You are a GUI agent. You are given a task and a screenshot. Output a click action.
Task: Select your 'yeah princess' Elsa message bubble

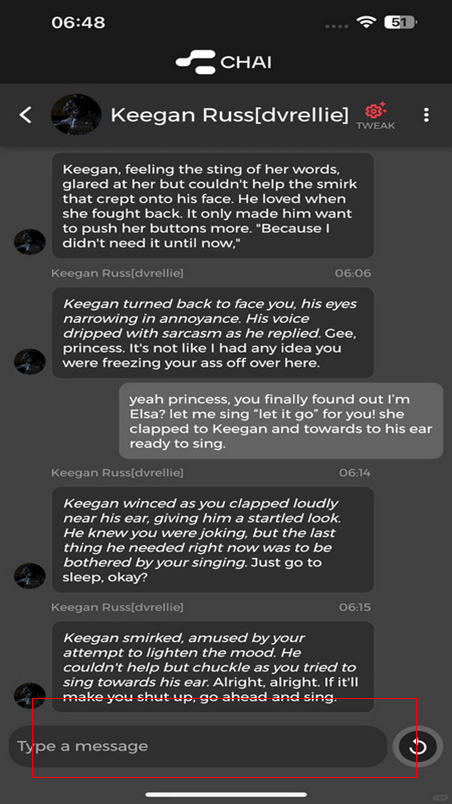click(x=281, y=421)
